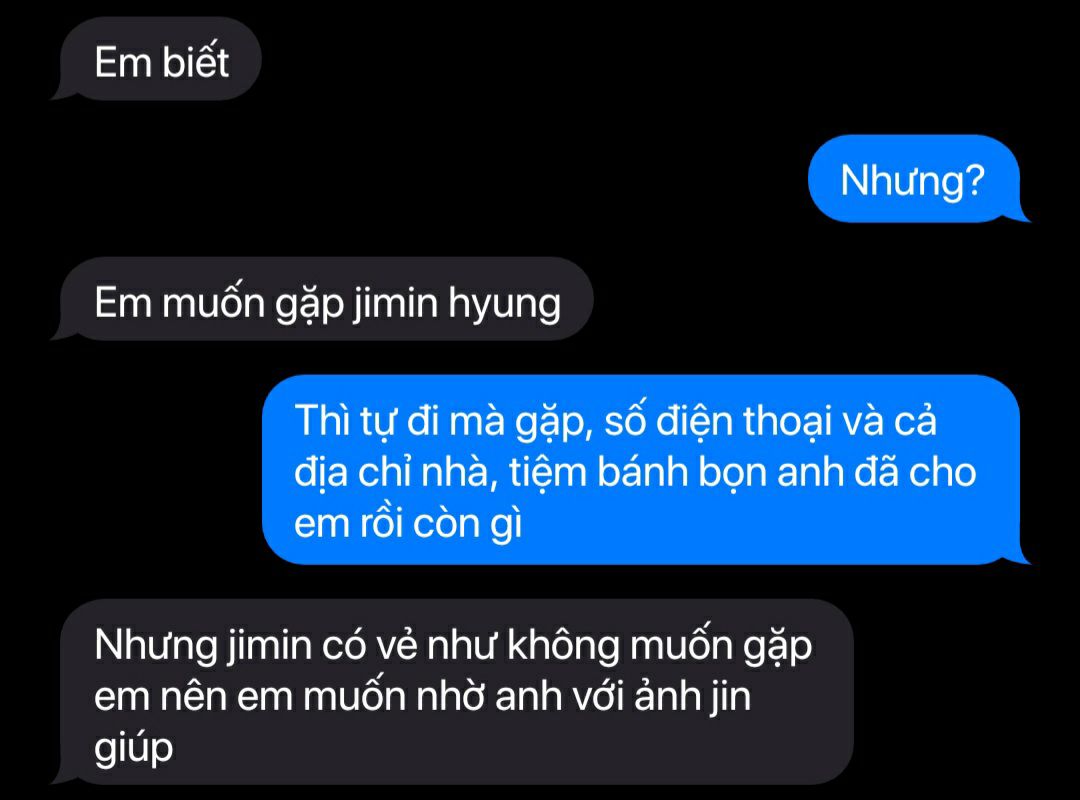Viewport: 1080px width, 800px height.
Task: Click the "em rồi còn gì" line in blue bubble
Action: (408, 525)
